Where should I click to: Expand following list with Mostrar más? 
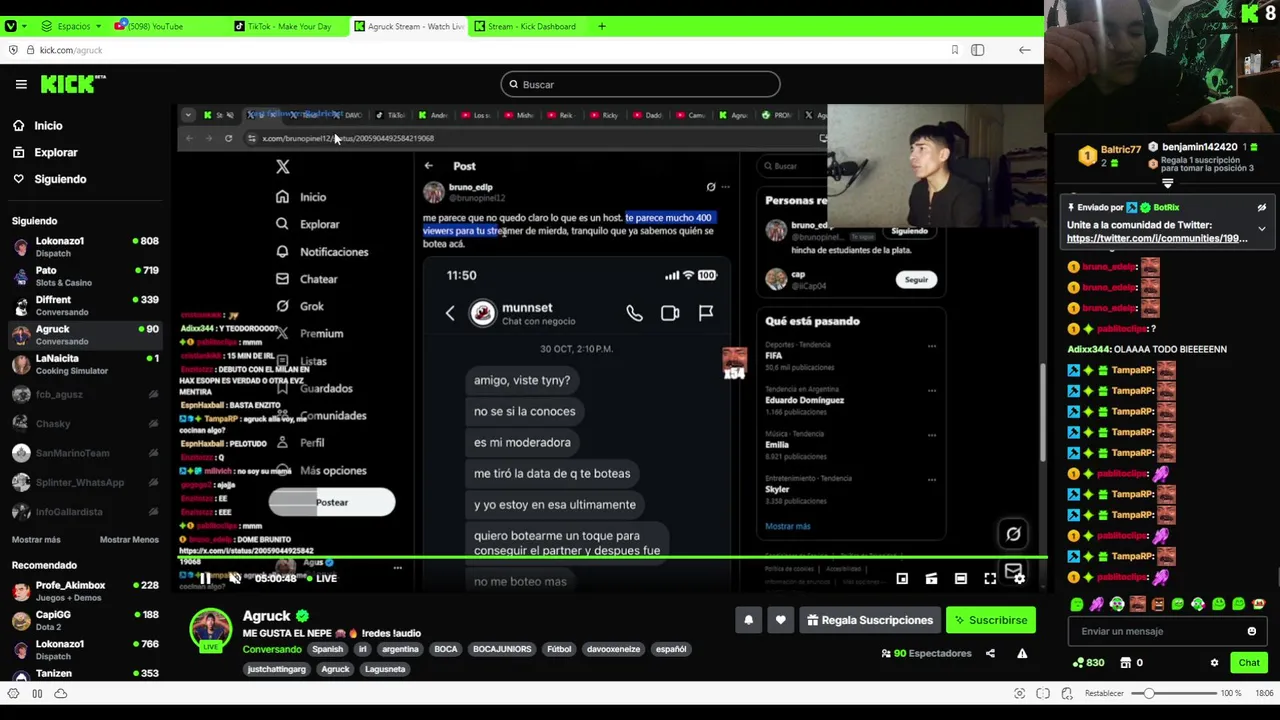click(36, 539)
